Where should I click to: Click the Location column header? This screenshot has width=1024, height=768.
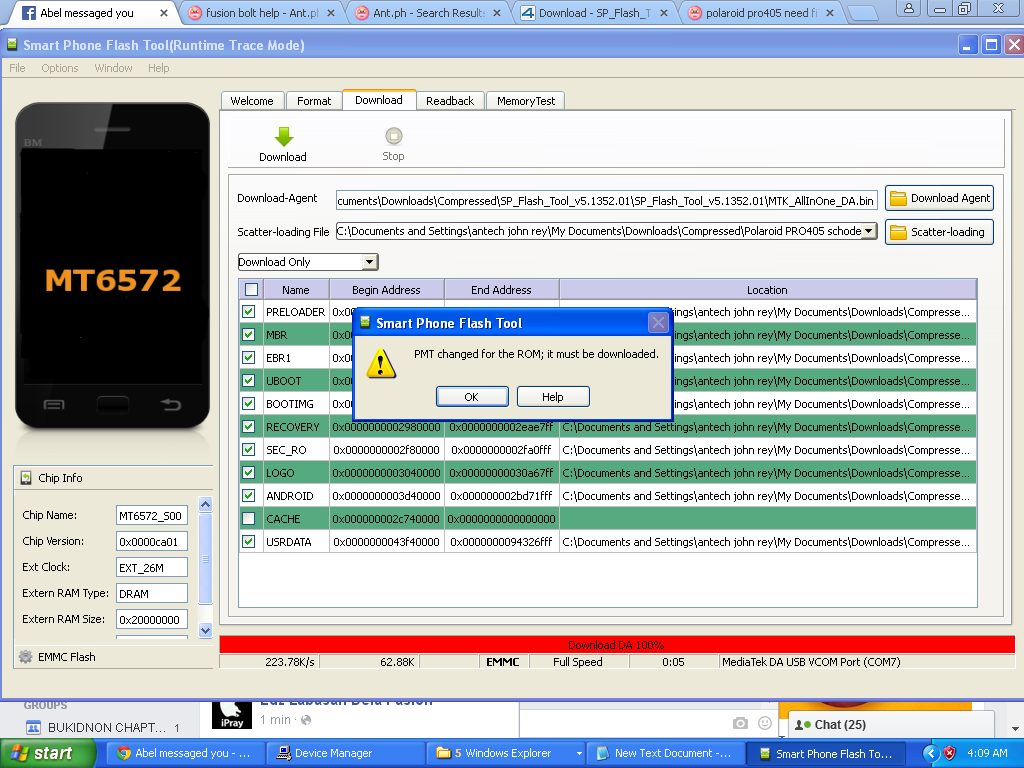(x=767, y=290)
